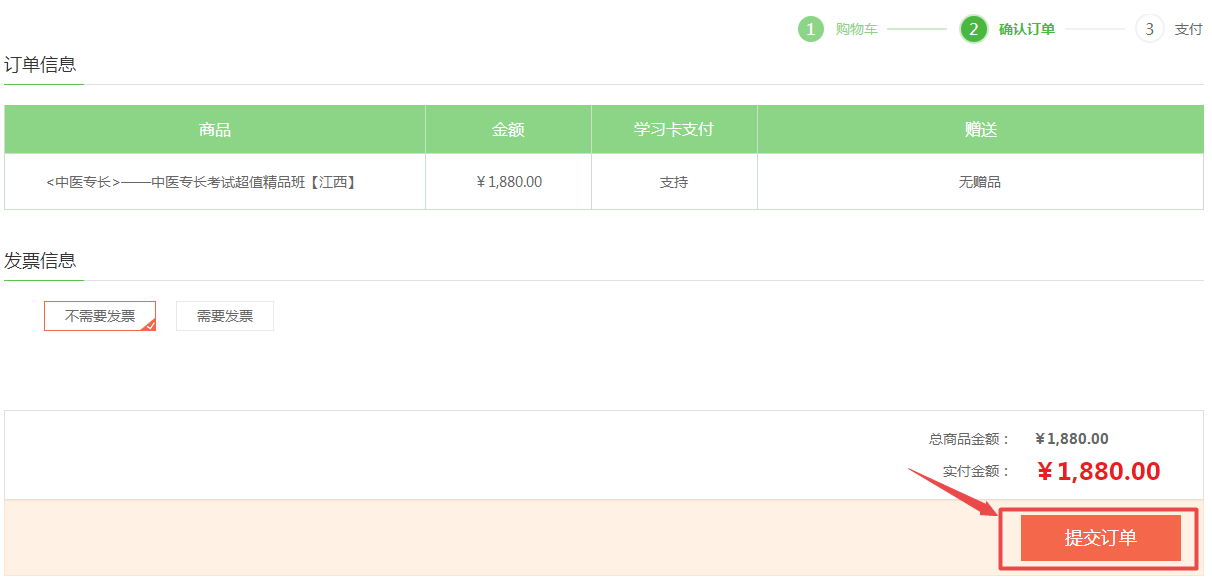Click the red arrow pointing to submit
This screenshot has width=1212, height=586.
[952, 490]
